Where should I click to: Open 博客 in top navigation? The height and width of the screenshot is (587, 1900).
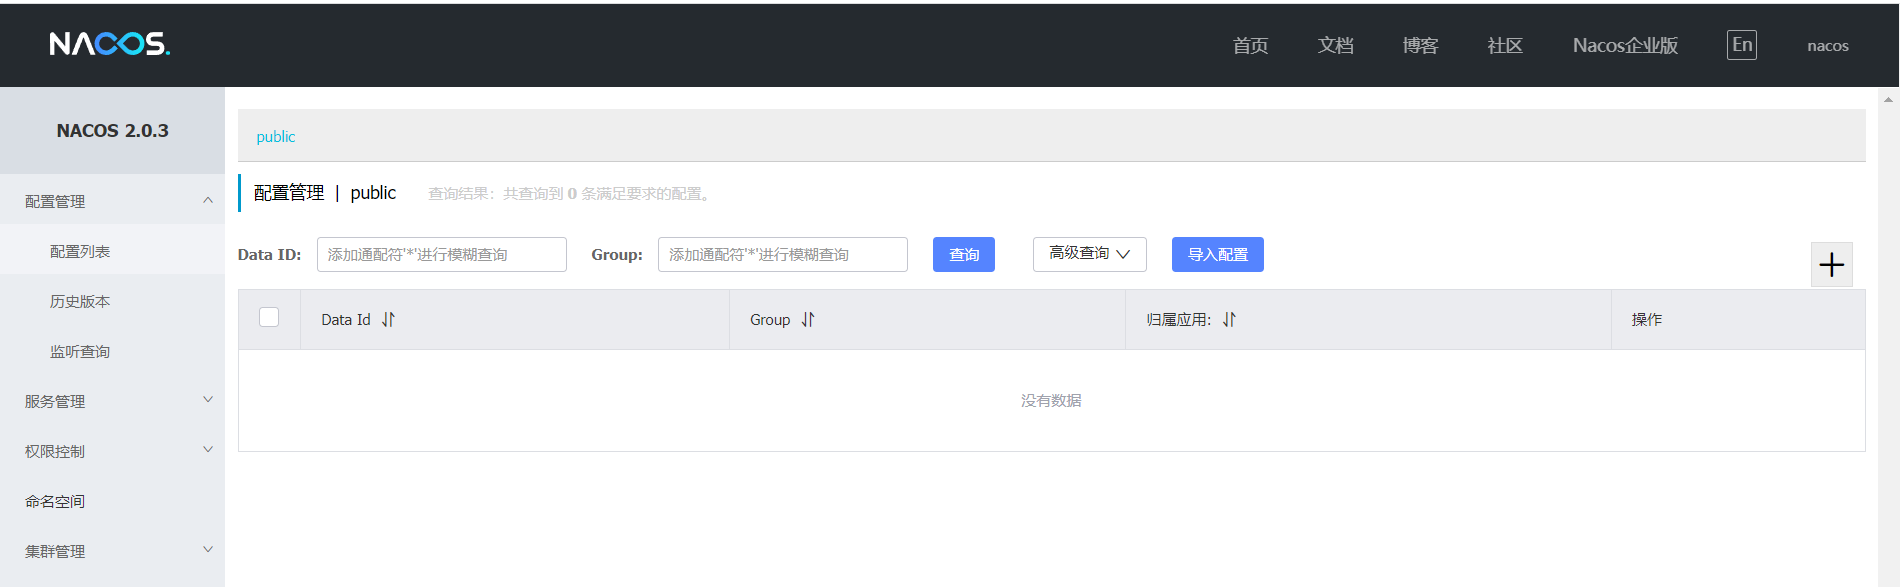coord(1420,46)
